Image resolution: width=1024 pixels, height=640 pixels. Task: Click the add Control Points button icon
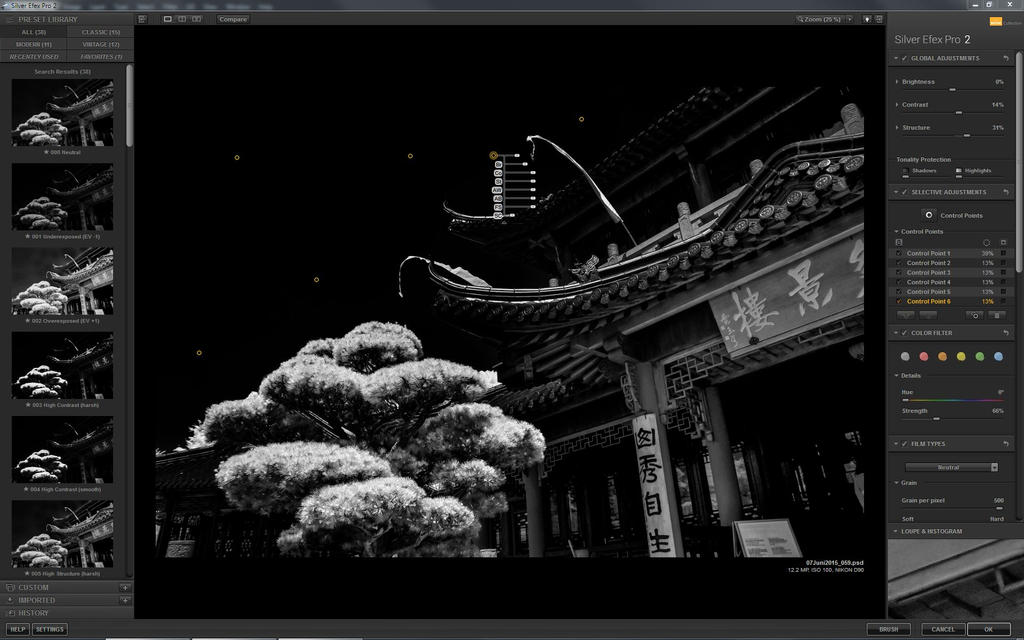(929, 215)
